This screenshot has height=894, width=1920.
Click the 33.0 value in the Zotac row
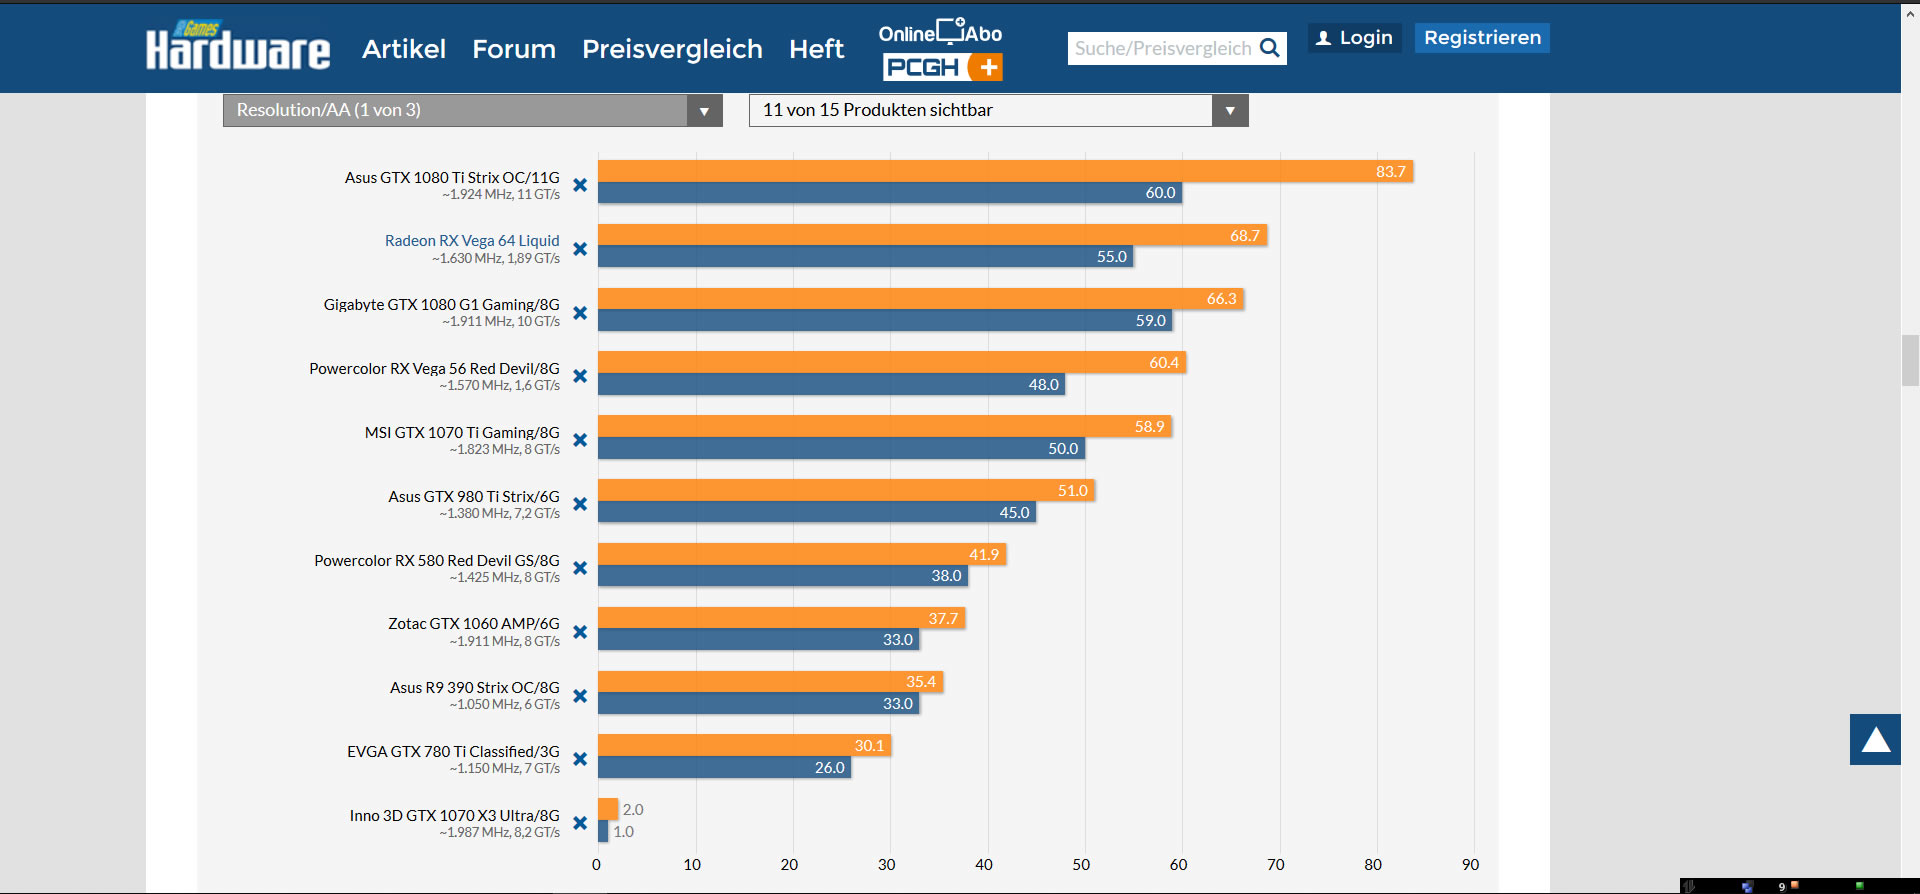[898, 640]
